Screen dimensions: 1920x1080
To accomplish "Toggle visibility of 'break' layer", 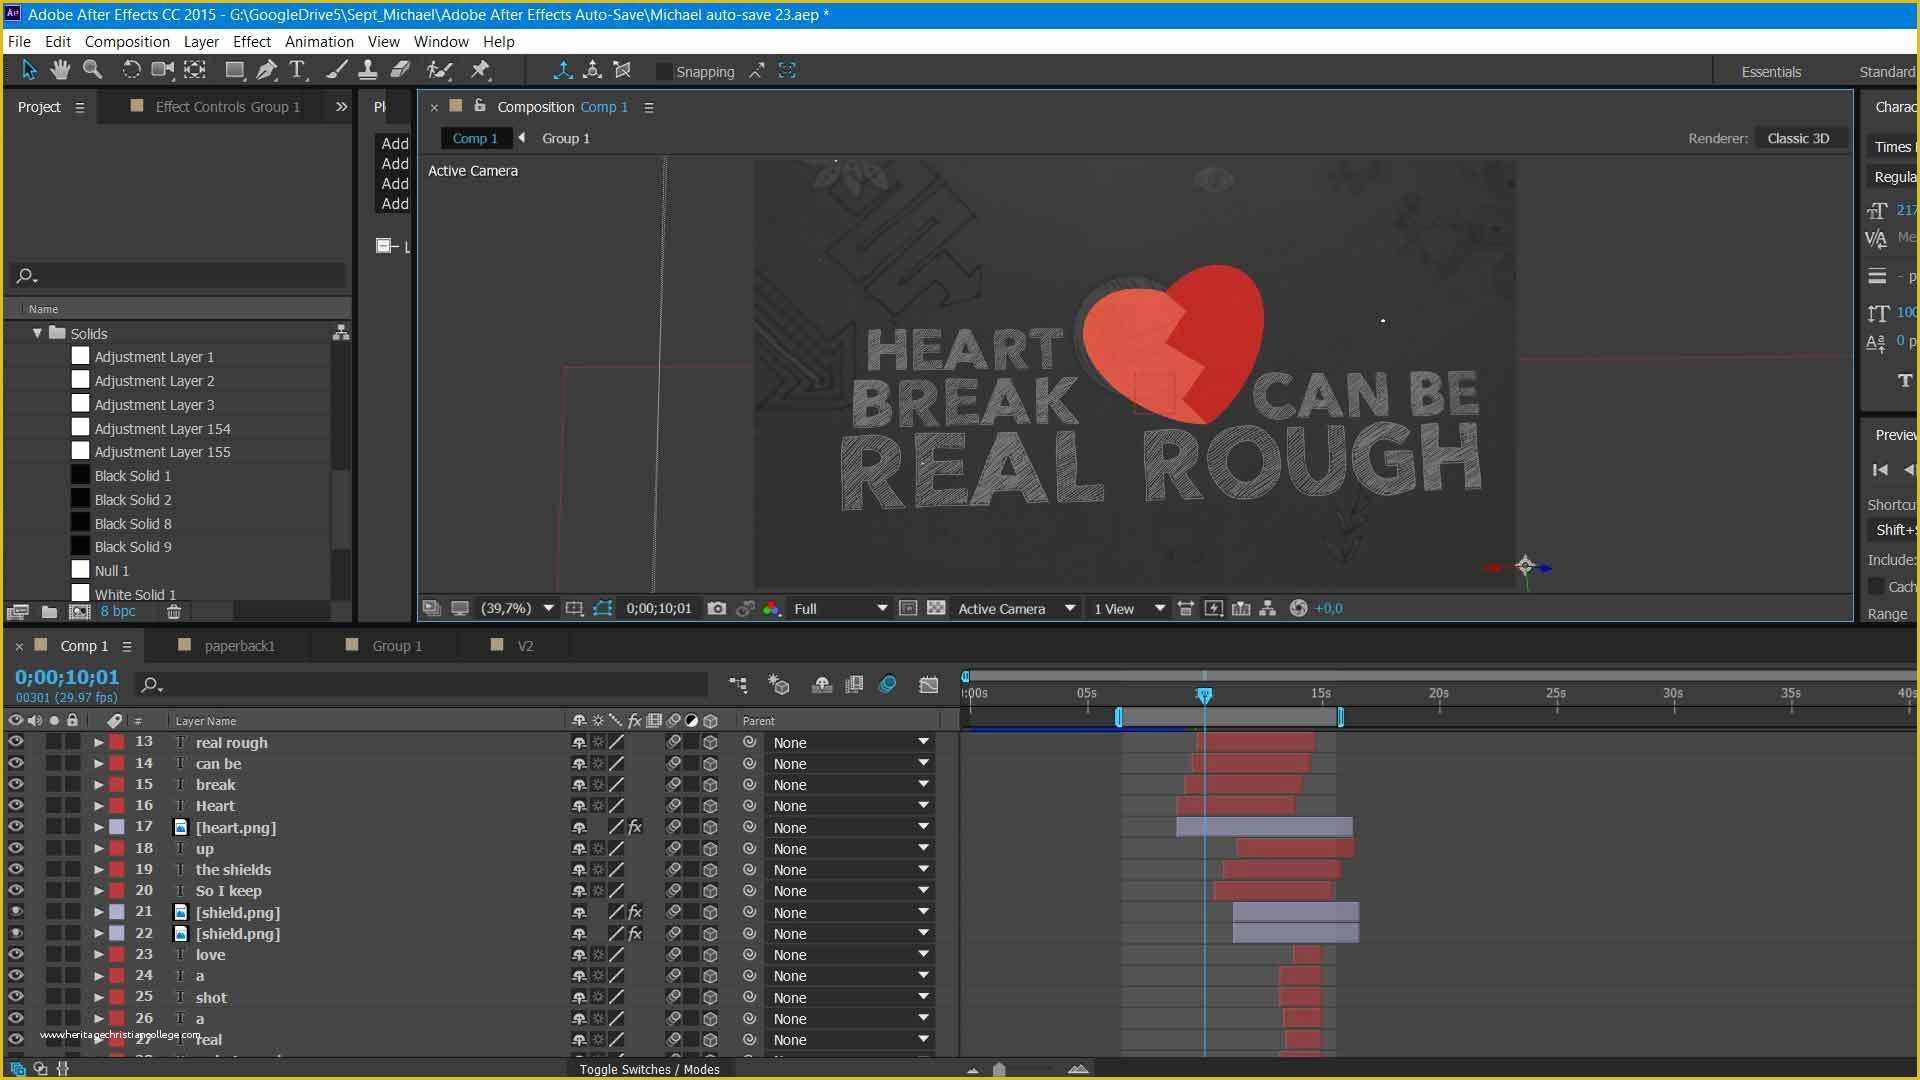I will [16, 784].
